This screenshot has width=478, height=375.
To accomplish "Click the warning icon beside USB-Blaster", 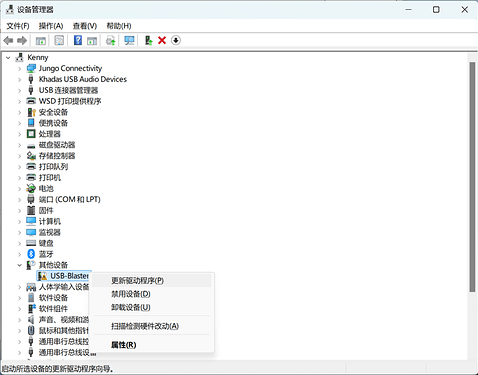I will 42,276.
